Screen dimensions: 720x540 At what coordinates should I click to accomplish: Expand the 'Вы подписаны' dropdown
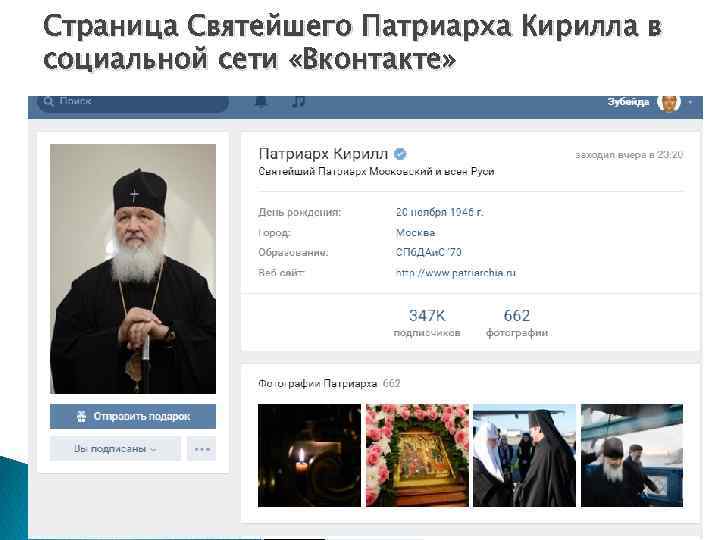pos(115,449)
